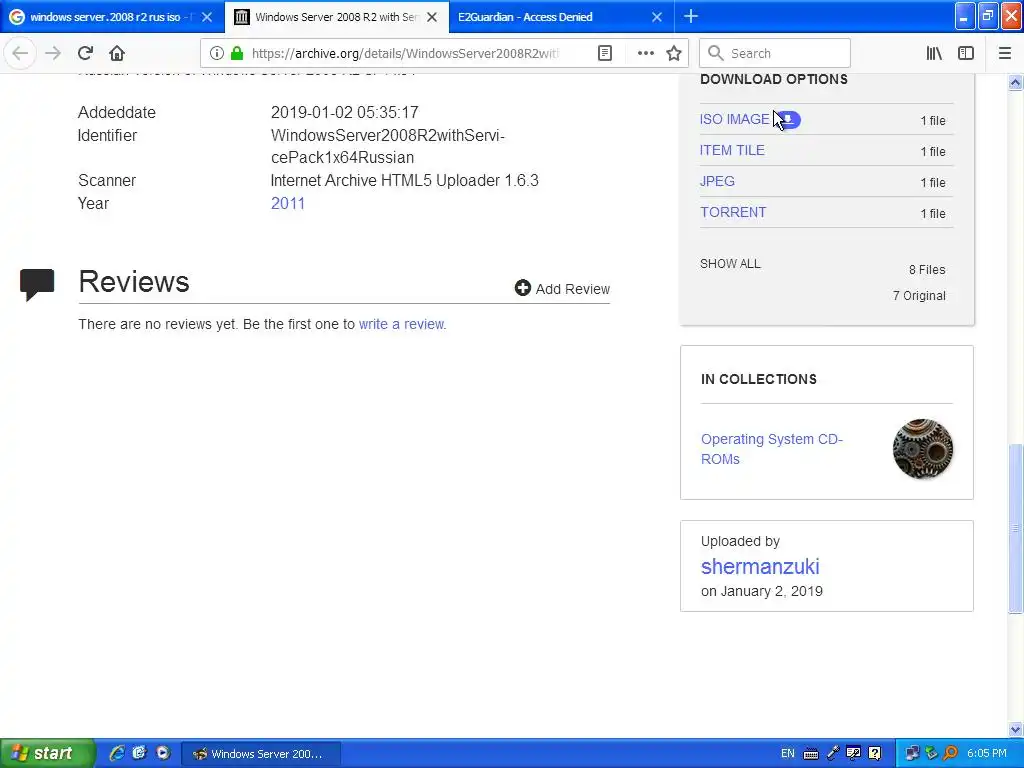
Task: Open the JPEG download option
Action: pos(717,181)
